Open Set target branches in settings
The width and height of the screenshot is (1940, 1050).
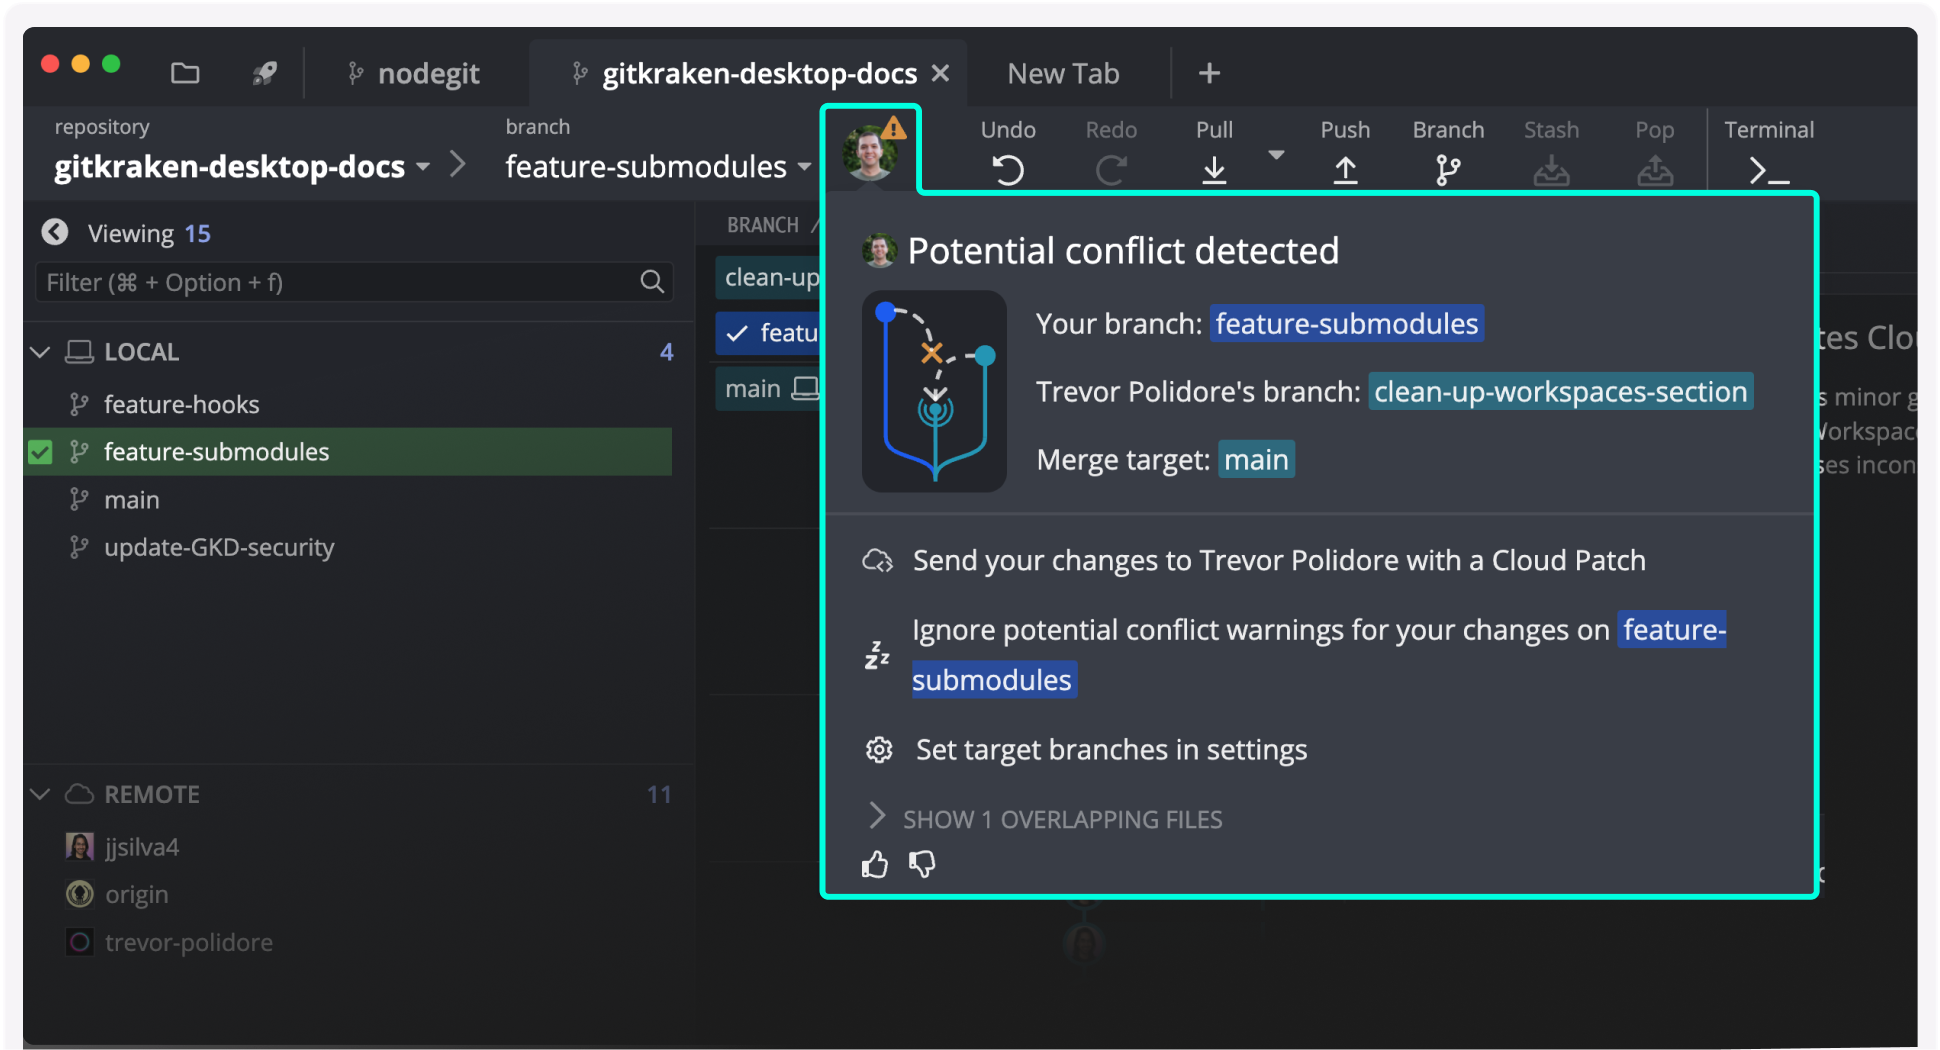pos(1111,750)
